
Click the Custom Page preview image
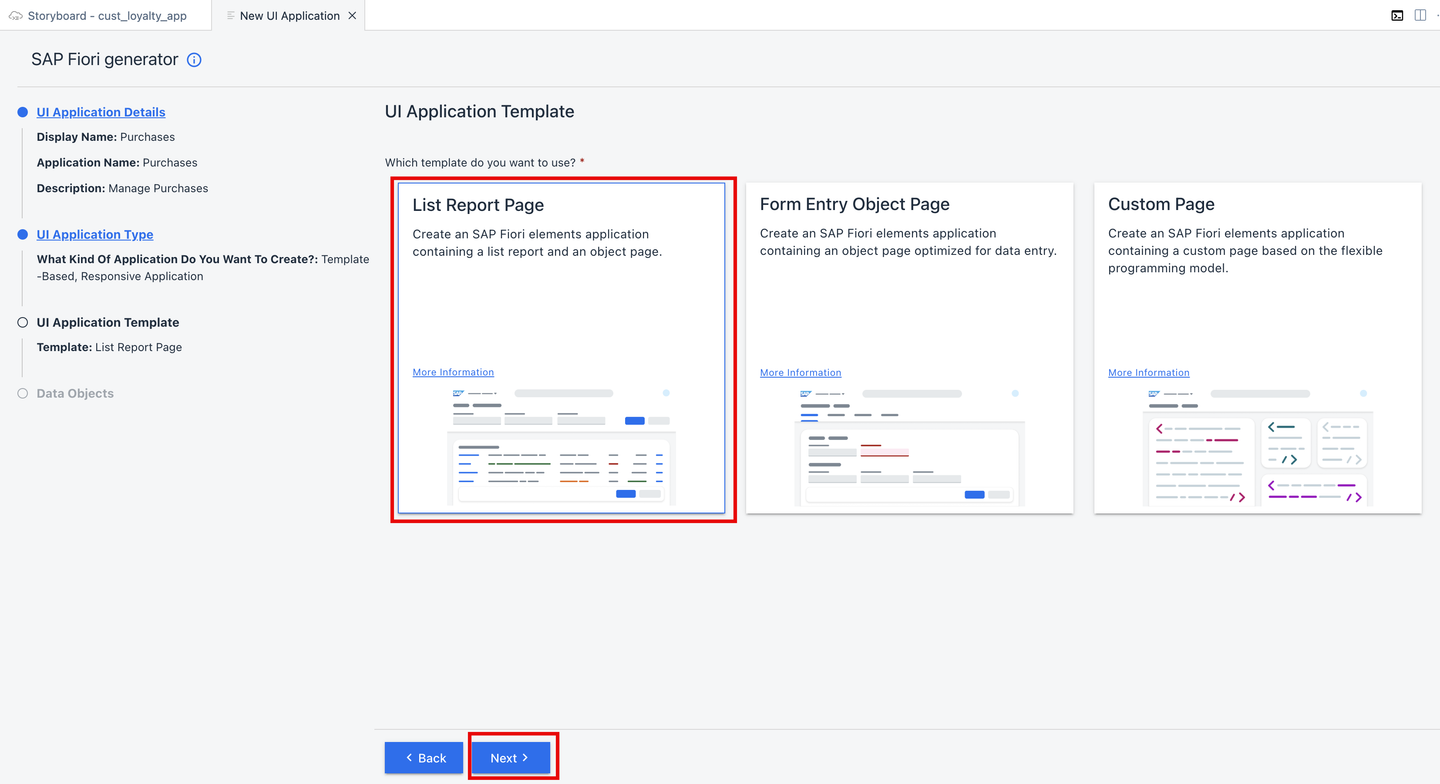pyautogui.click(x=1258, y=446)
